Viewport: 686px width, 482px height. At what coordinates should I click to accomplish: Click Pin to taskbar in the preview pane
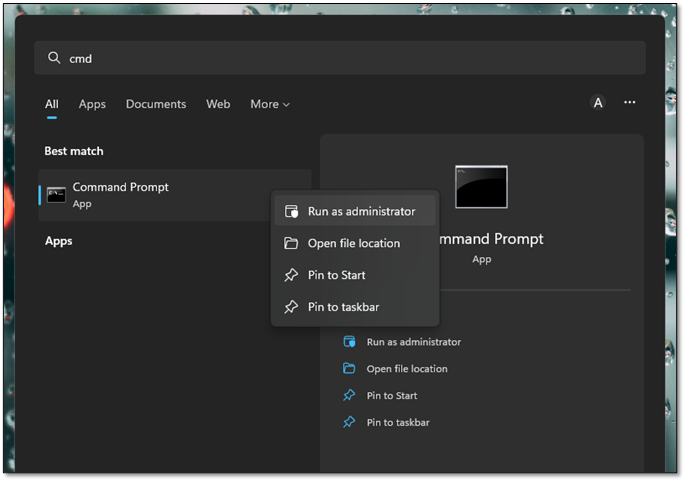(398, 423)
